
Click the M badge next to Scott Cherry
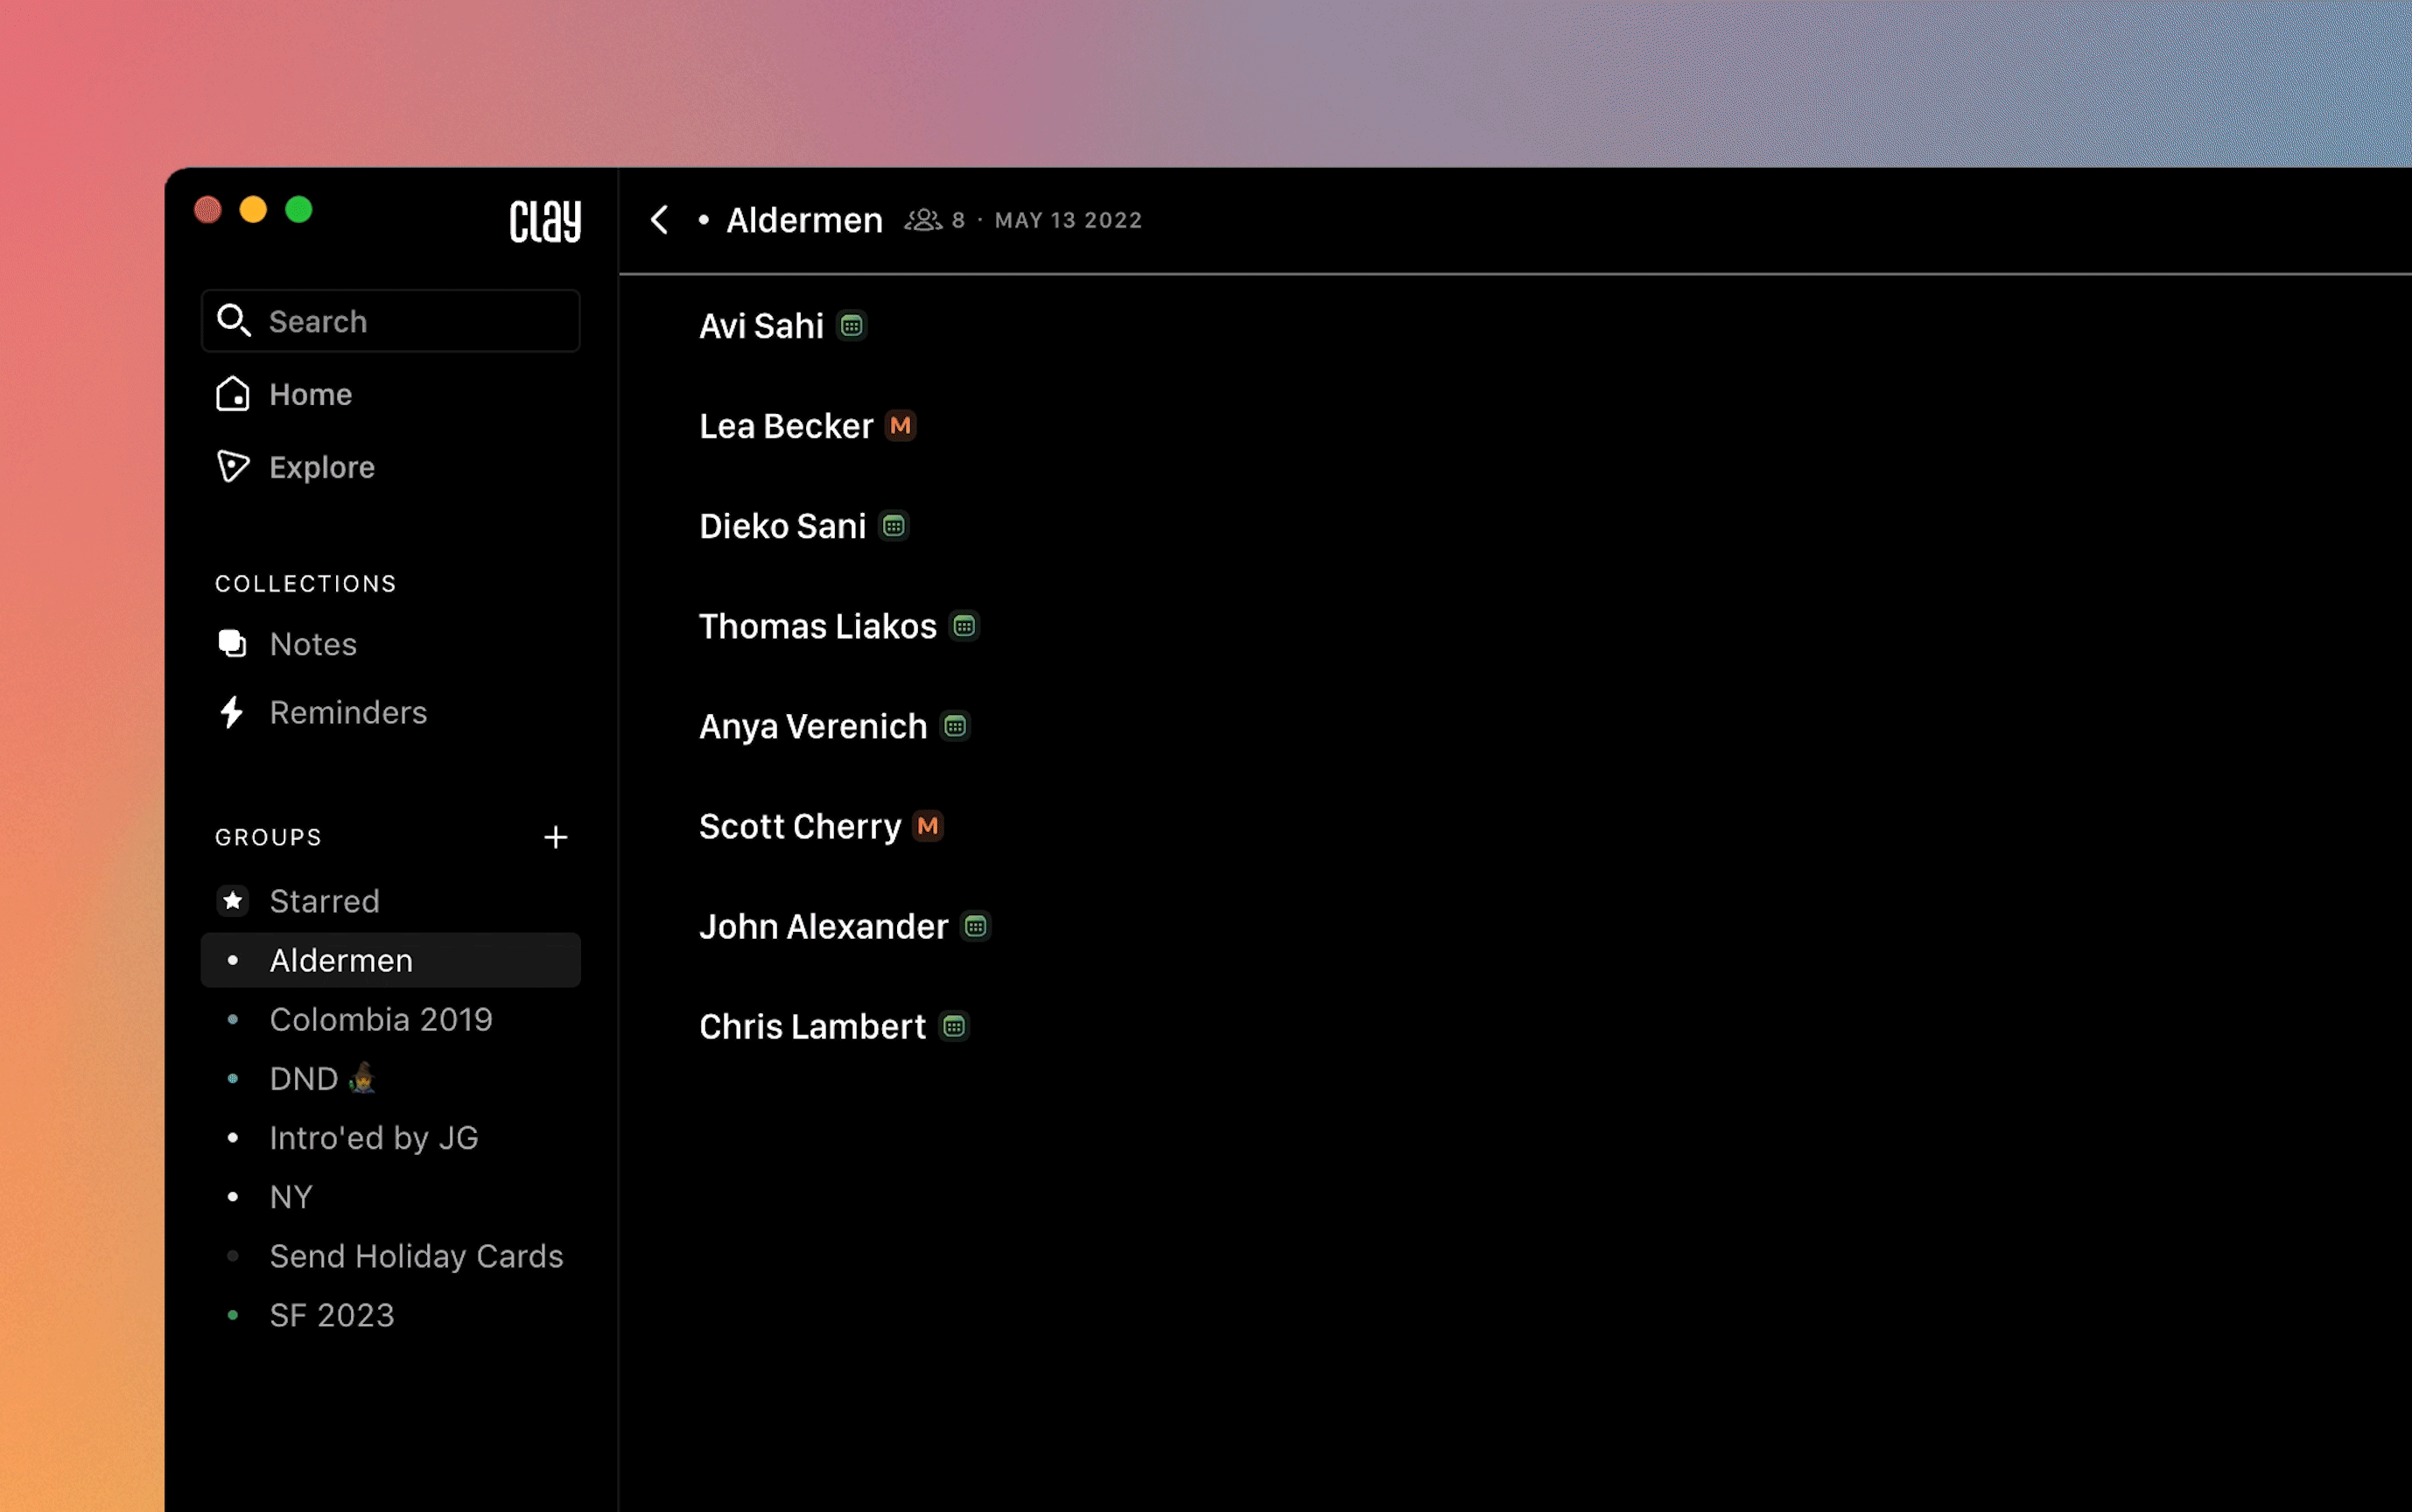(x=927, y=825)
